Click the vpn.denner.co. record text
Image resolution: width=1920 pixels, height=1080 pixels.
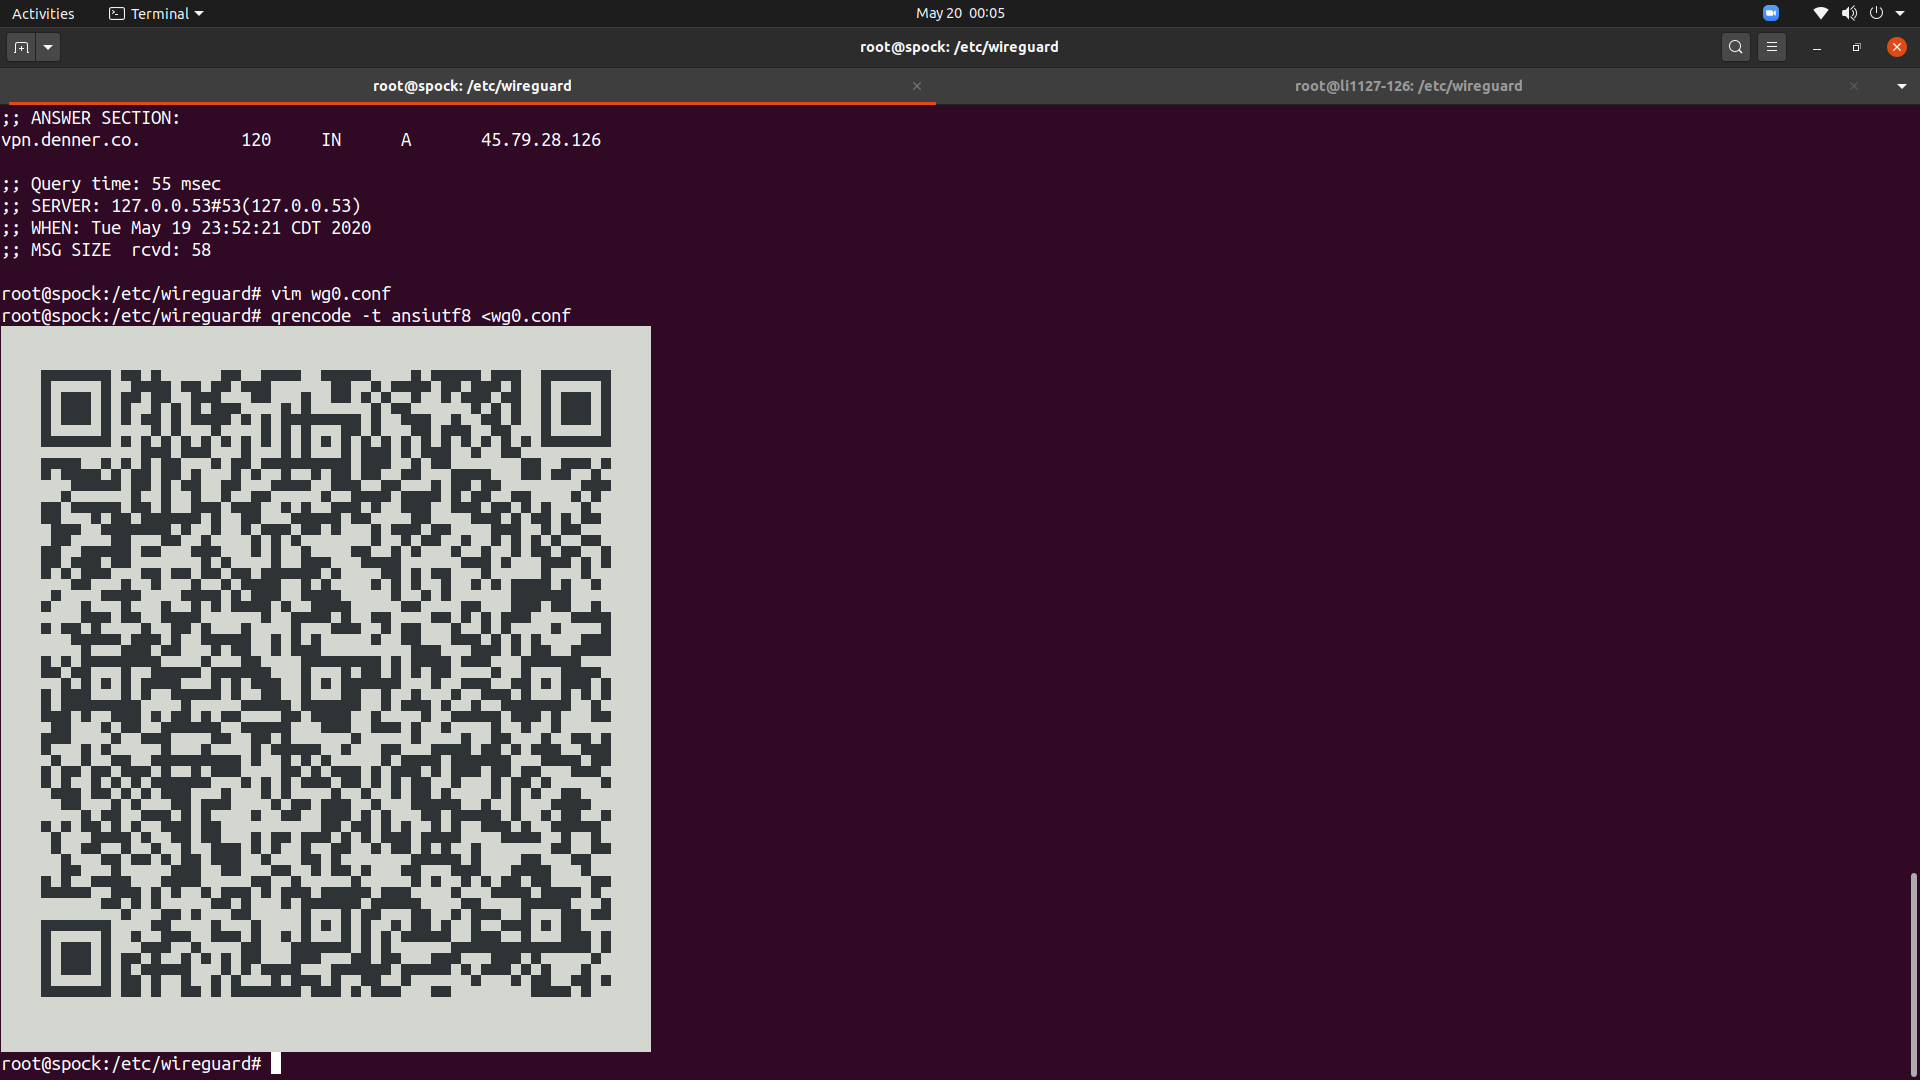point(71,140)
